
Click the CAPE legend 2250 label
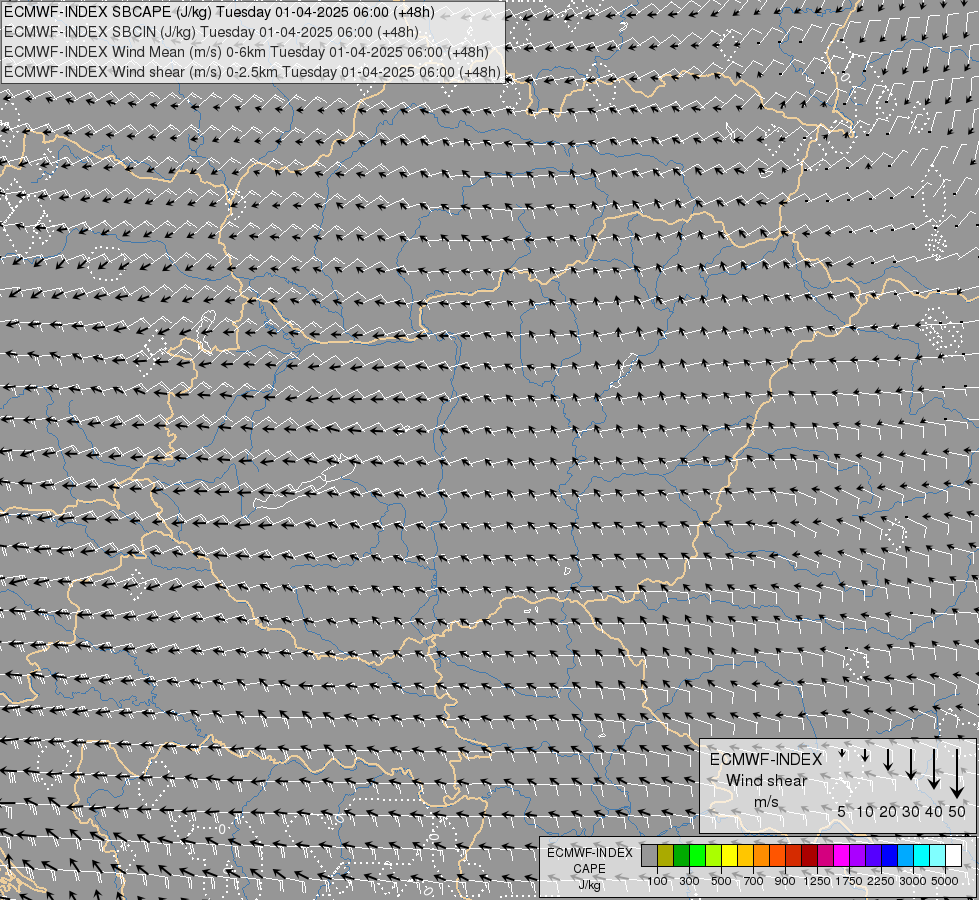pos(881,881)
